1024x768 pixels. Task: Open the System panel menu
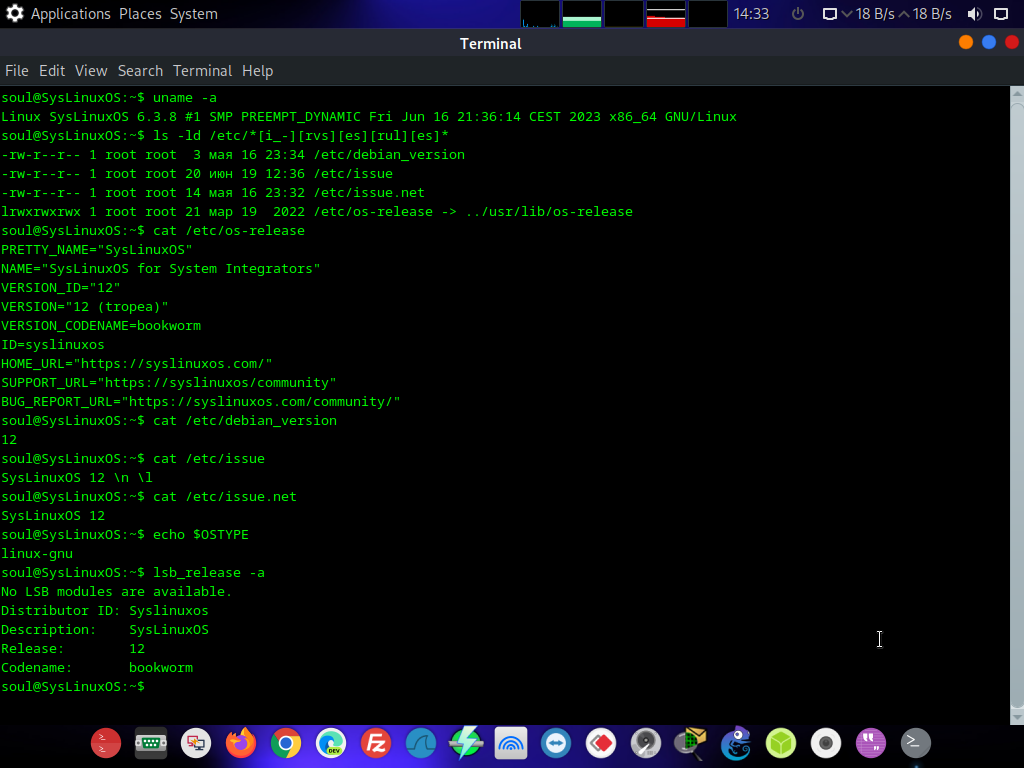(194, 14)
